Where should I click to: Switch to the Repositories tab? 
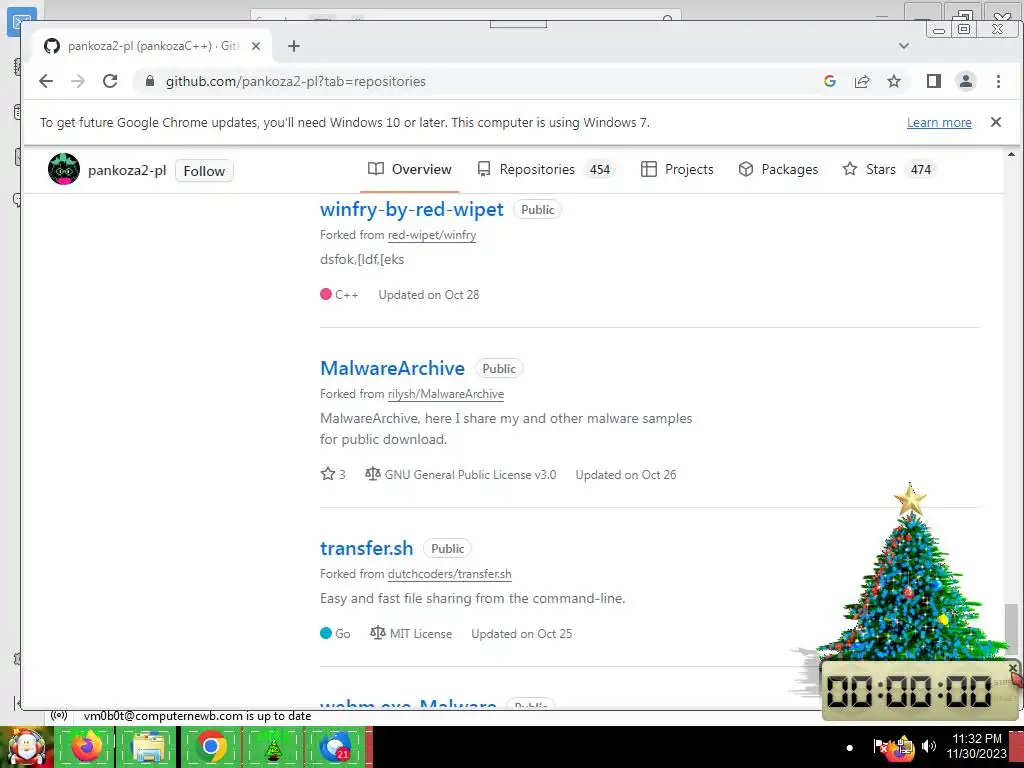pyautogui.click(x=546, y=169)
